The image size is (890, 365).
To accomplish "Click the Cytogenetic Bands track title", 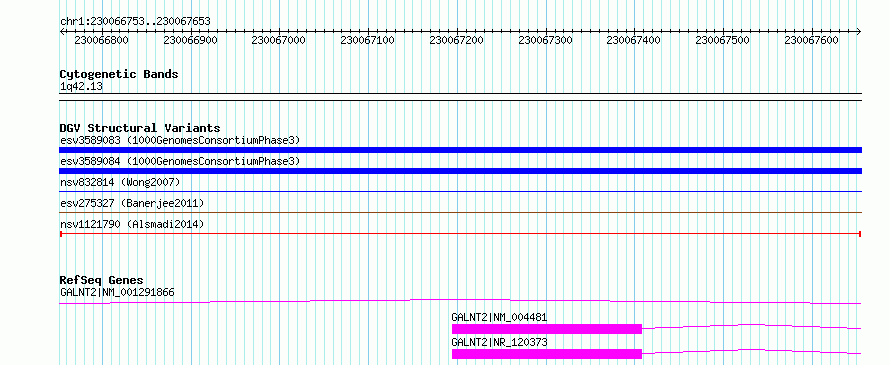I will click(x=119, y=74).
